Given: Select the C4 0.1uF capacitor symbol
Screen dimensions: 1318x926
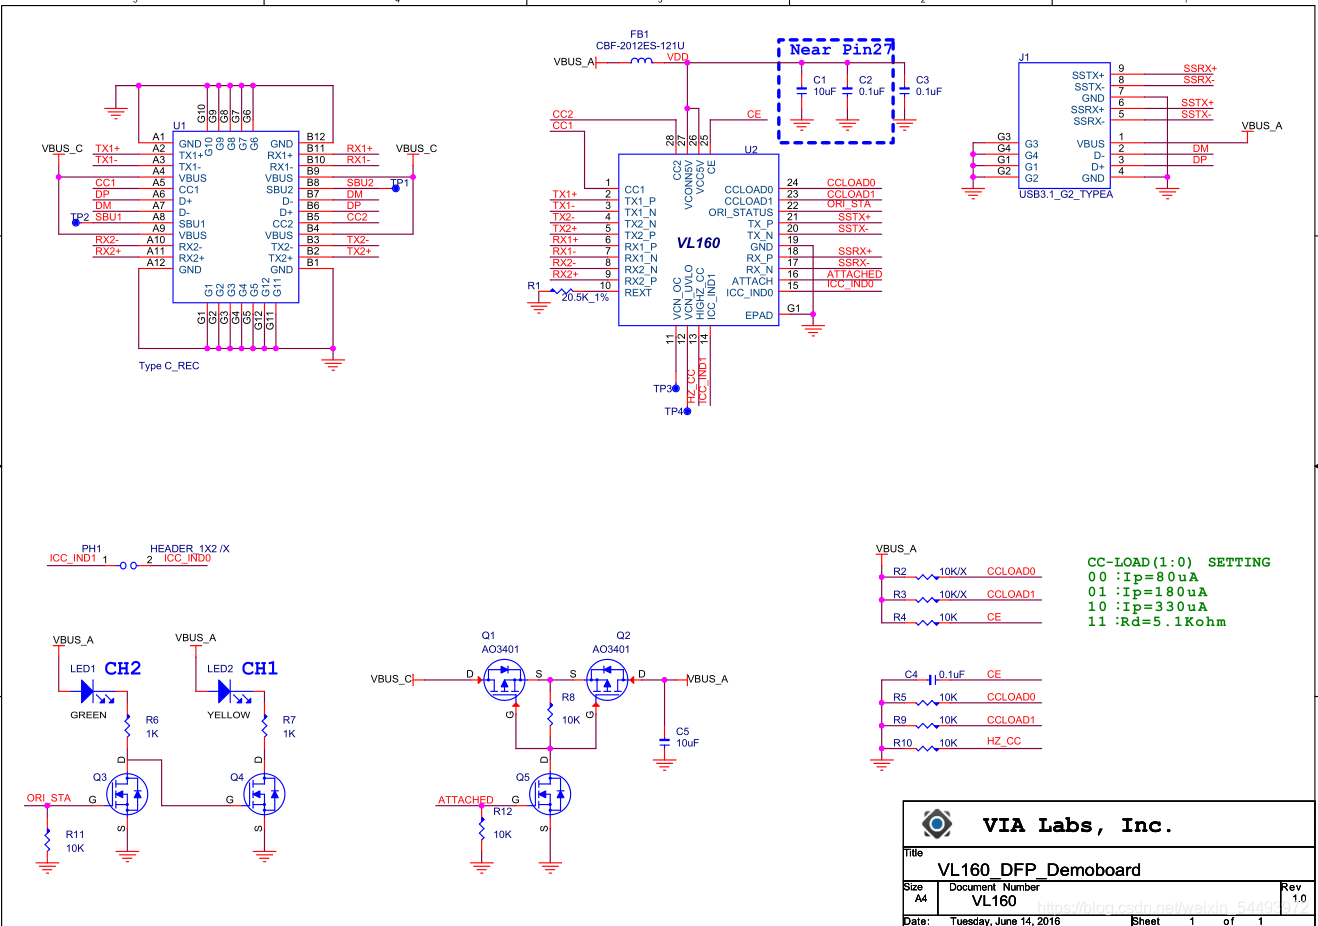Looking at the screenshot, I should coord(931,679).
